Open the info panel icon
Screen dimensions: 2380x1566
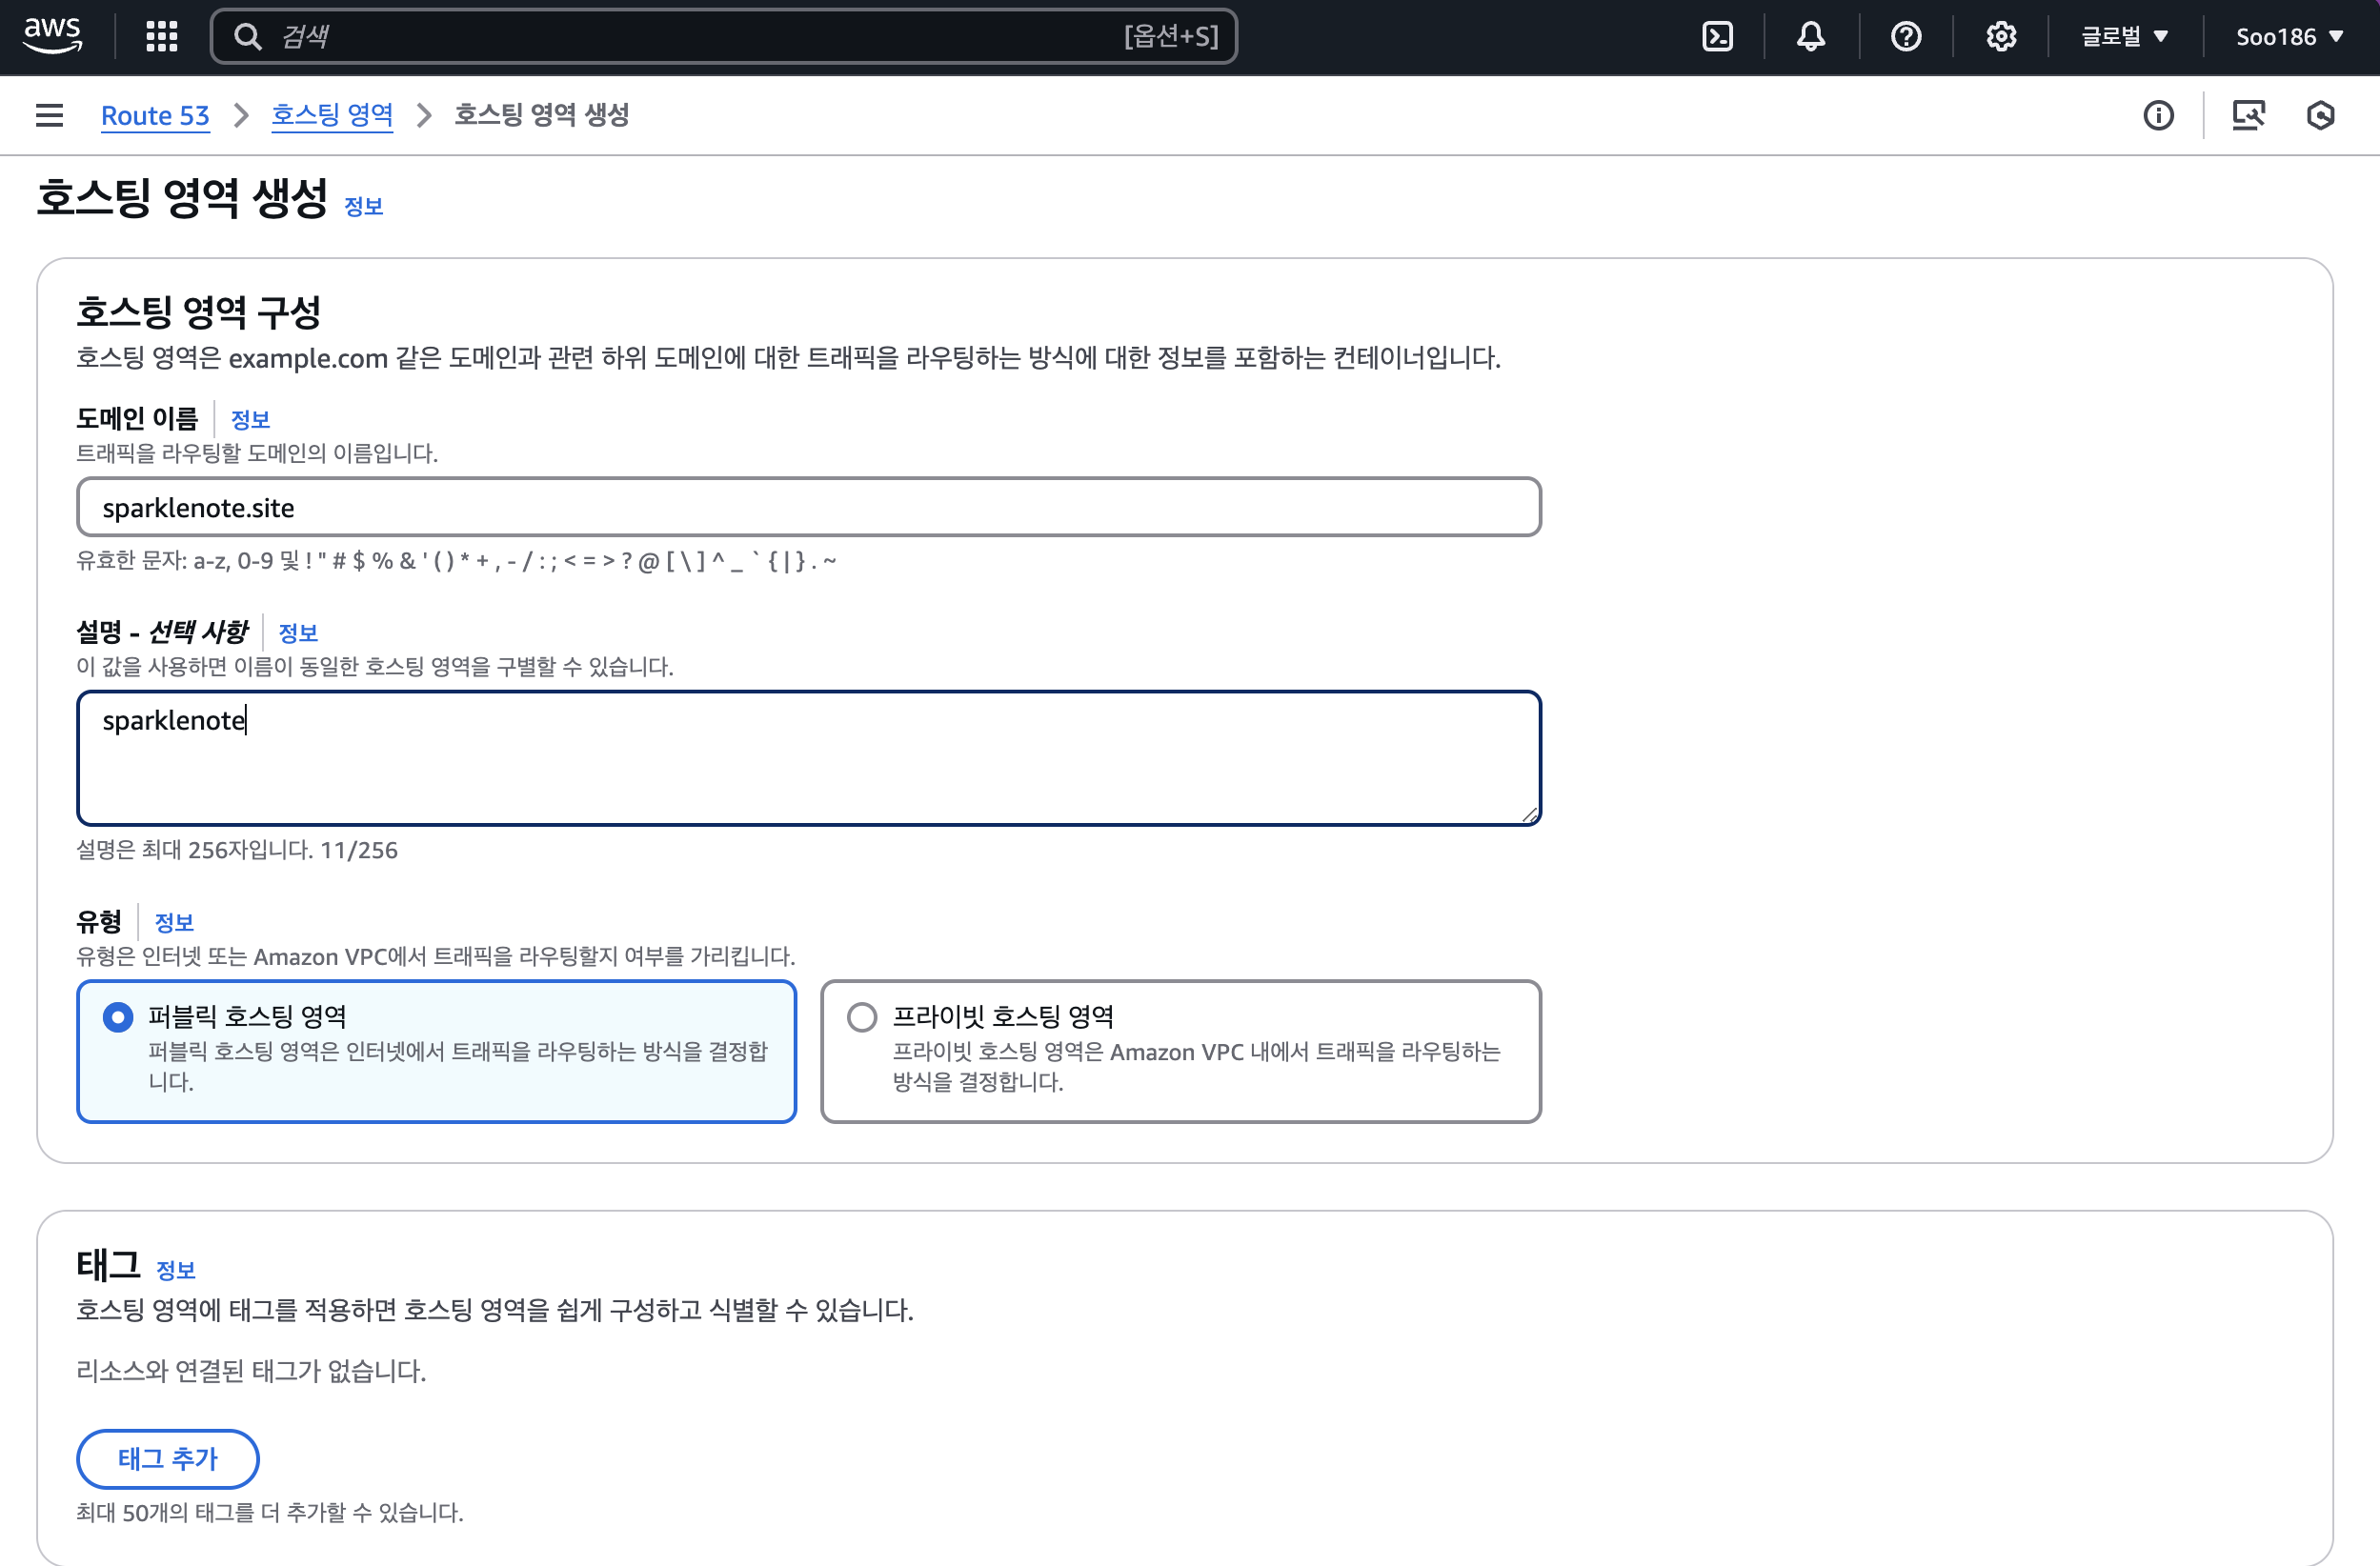click(2158, 116)
